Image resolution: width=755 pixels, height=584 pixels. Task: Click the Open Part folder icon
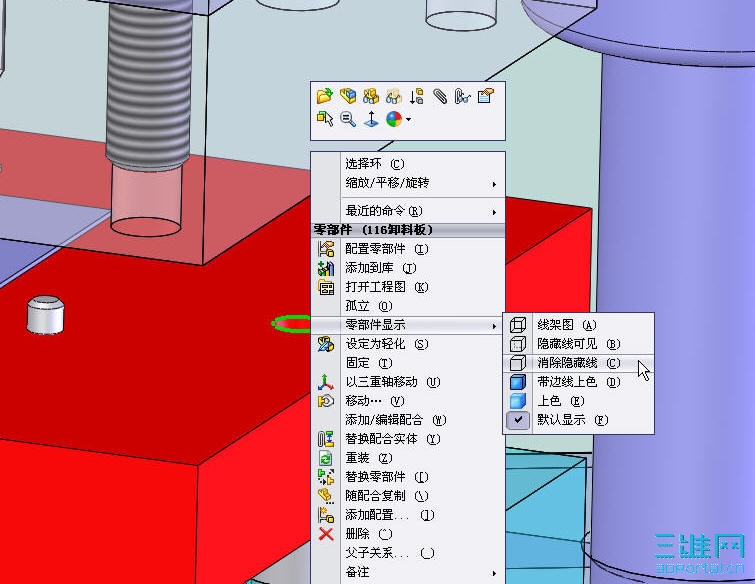point(325,96)
